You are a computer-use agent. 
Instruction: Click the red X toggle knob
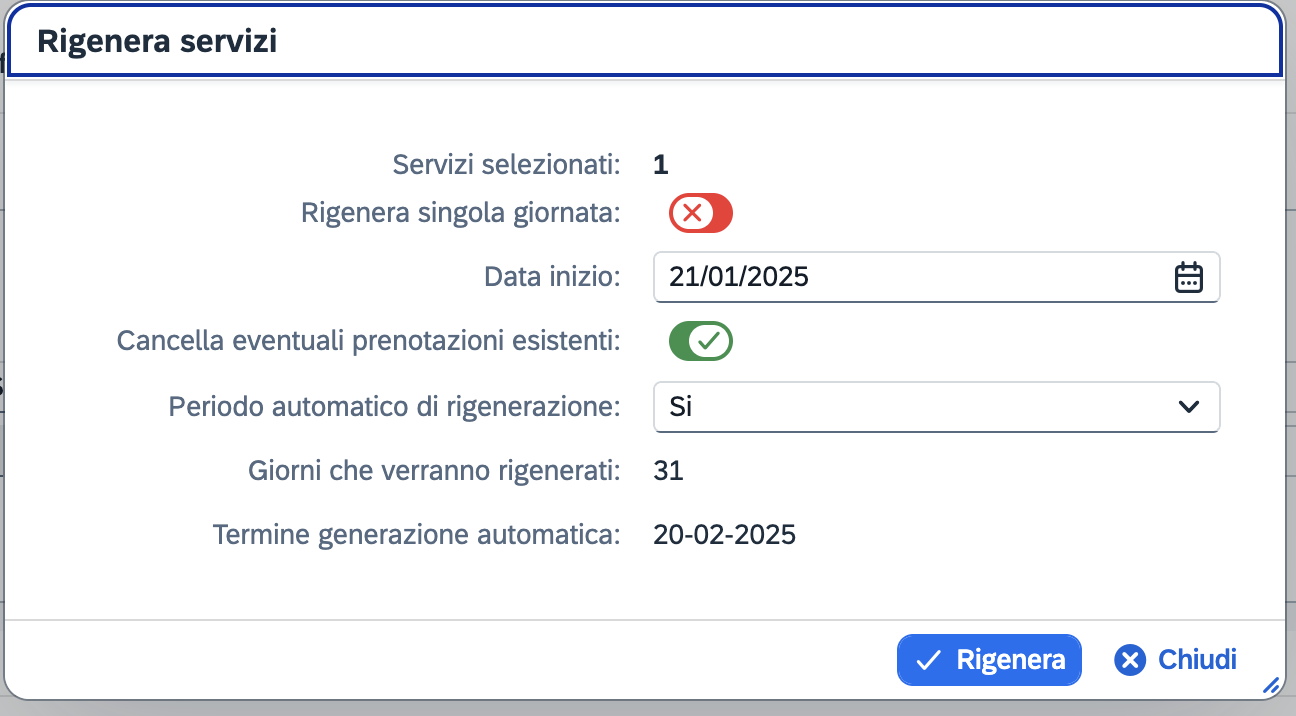pyautogui.click(x=691, y=213)
